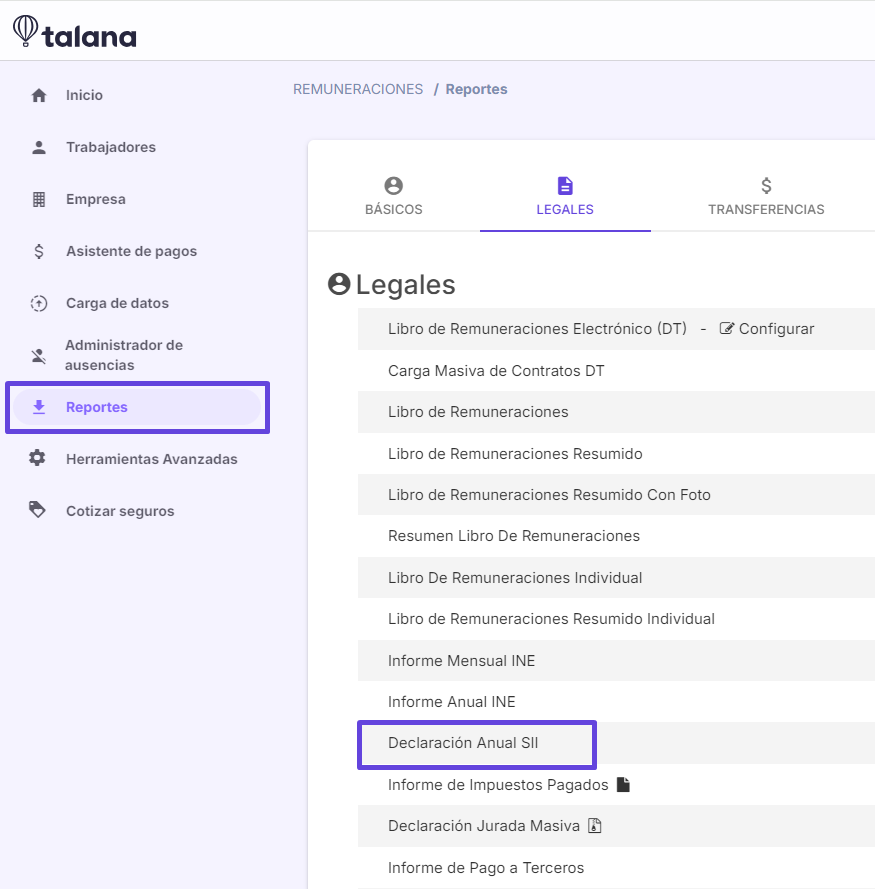Click the Cotizar seguros tag icon

37,510
